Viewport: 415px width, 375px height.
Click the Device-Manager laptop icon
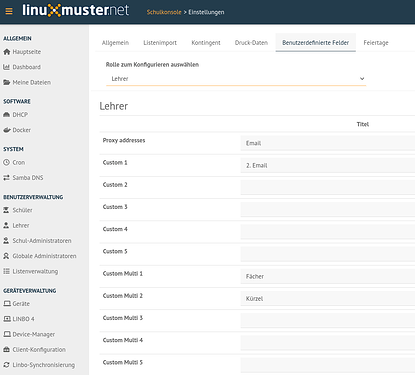7,334
